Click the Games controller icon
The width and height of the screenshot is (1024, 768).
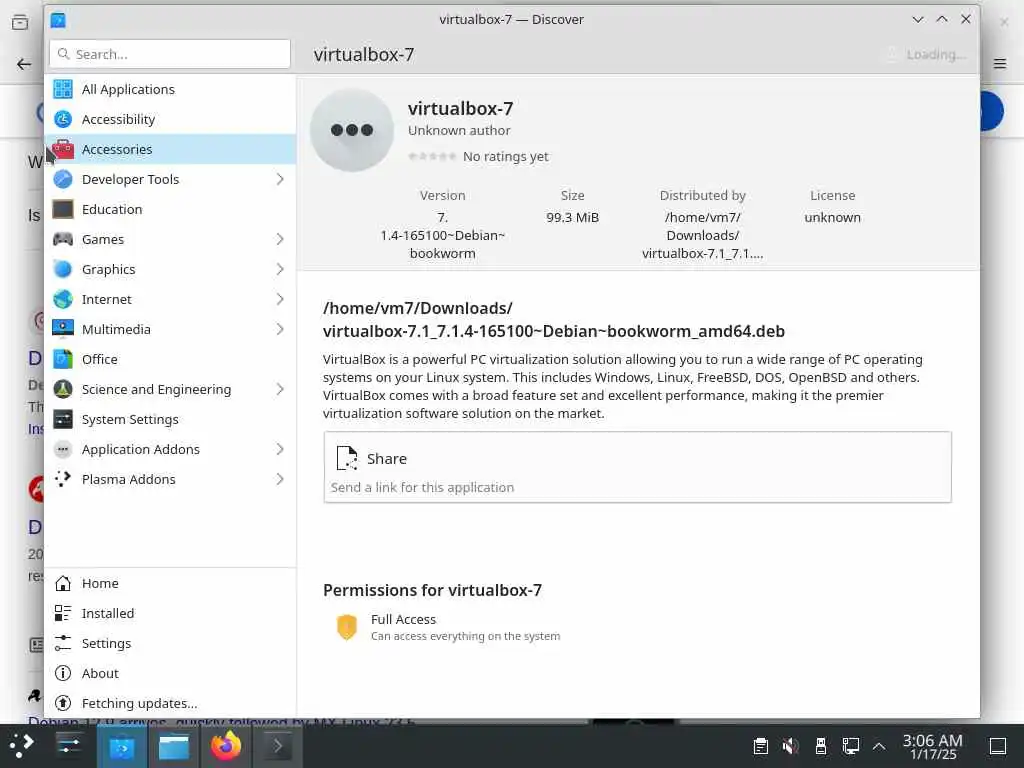[x=63, y=239]
